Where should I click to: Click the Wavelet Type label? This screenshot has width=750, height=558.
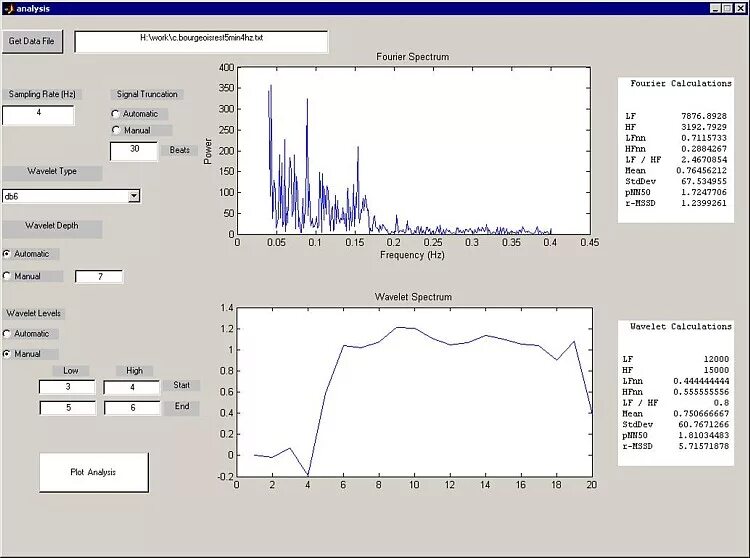[x=52, y=172]
